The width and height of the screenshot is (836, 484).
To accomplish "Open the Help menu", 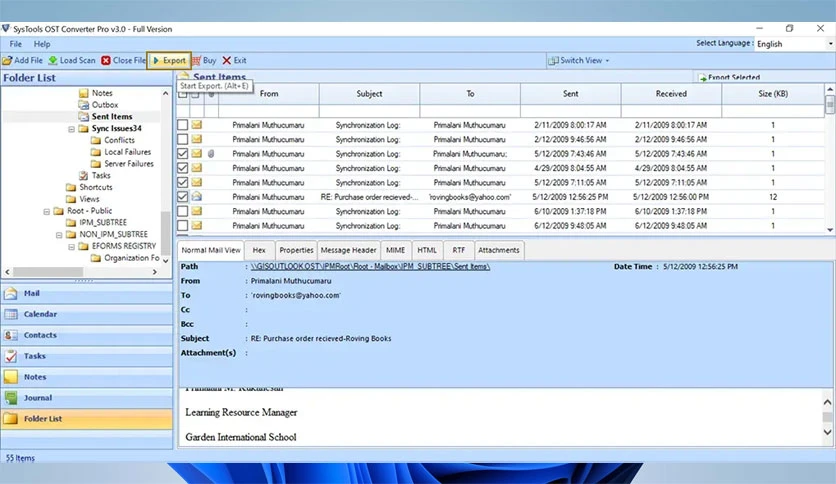I will tap(42, 44).
